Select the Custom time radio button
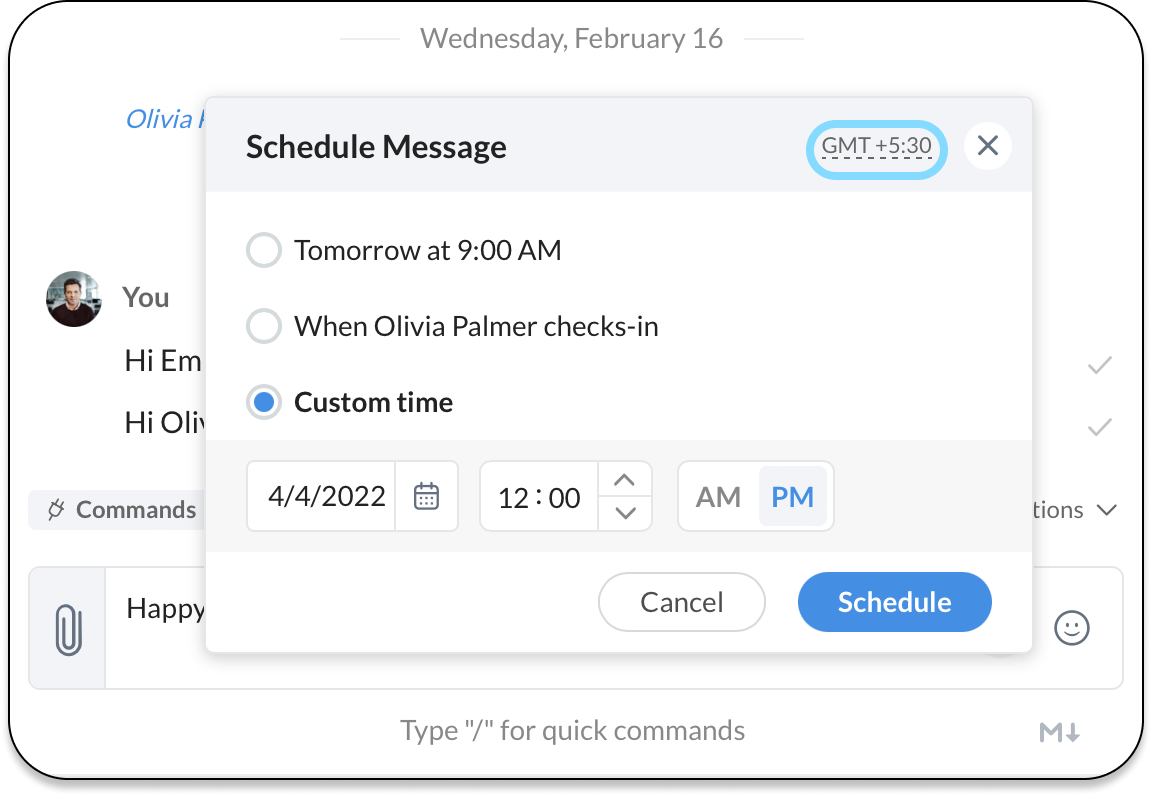 tap(264, 402)
